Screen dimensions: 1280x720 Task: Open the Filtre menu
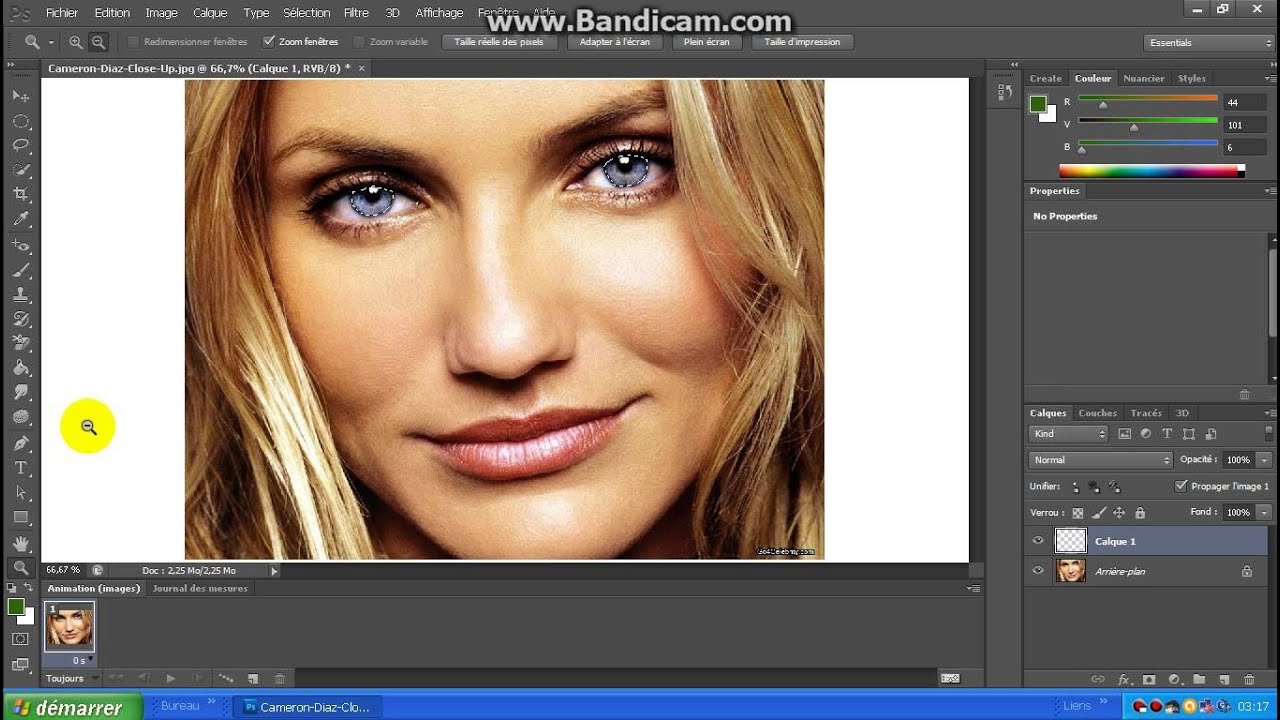[356, 13]
